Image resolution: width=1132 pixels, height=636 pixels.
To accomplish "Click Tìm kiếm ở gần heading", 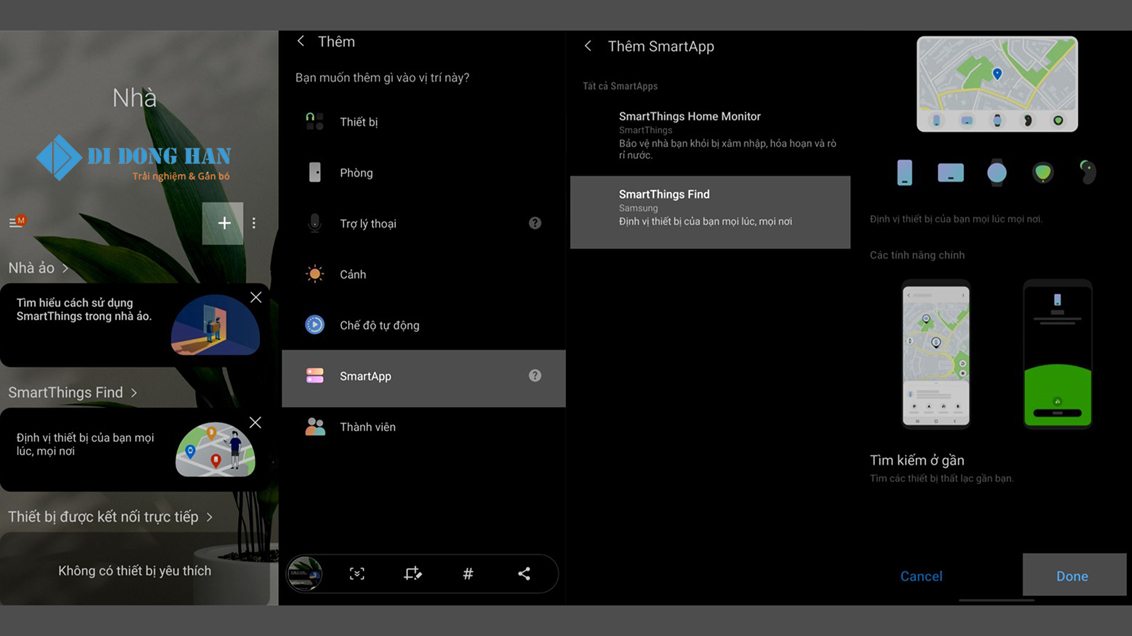I will [x=917, y=460].
